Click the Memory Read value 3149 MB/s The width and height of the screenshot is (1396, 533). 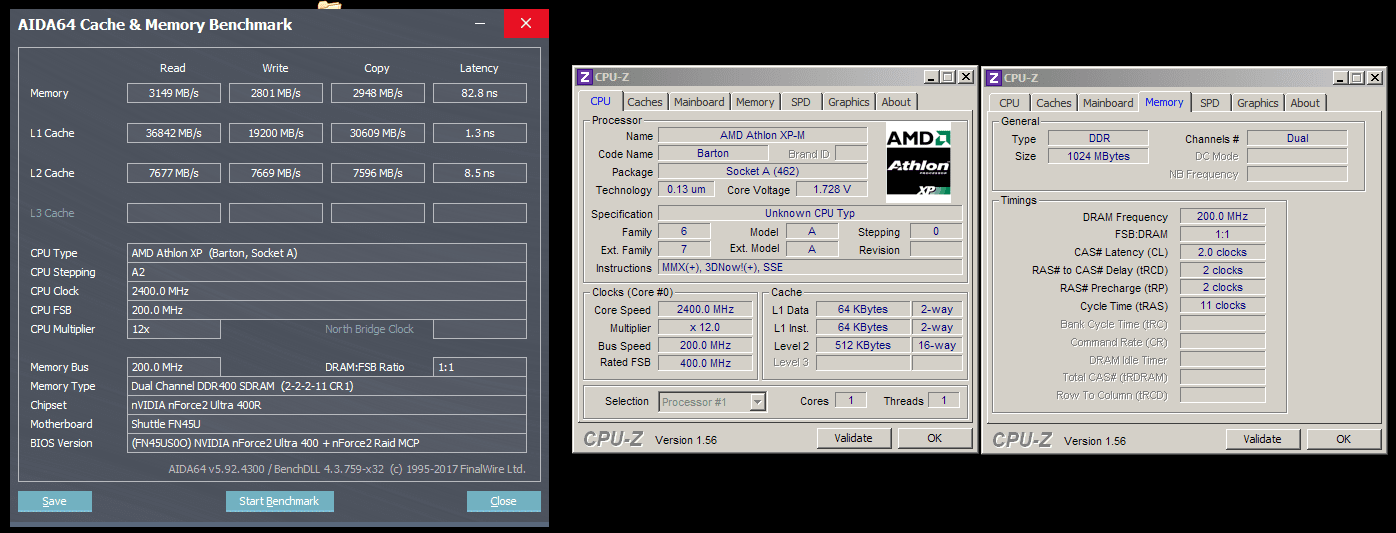(174, 93)
